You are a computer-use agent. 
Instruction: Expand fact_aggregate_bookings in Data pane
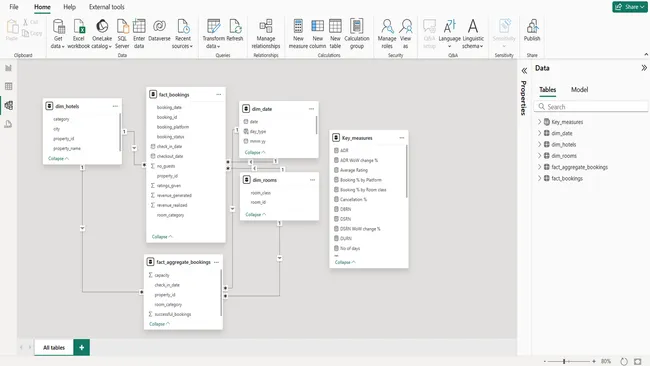(x=539, y=167)
